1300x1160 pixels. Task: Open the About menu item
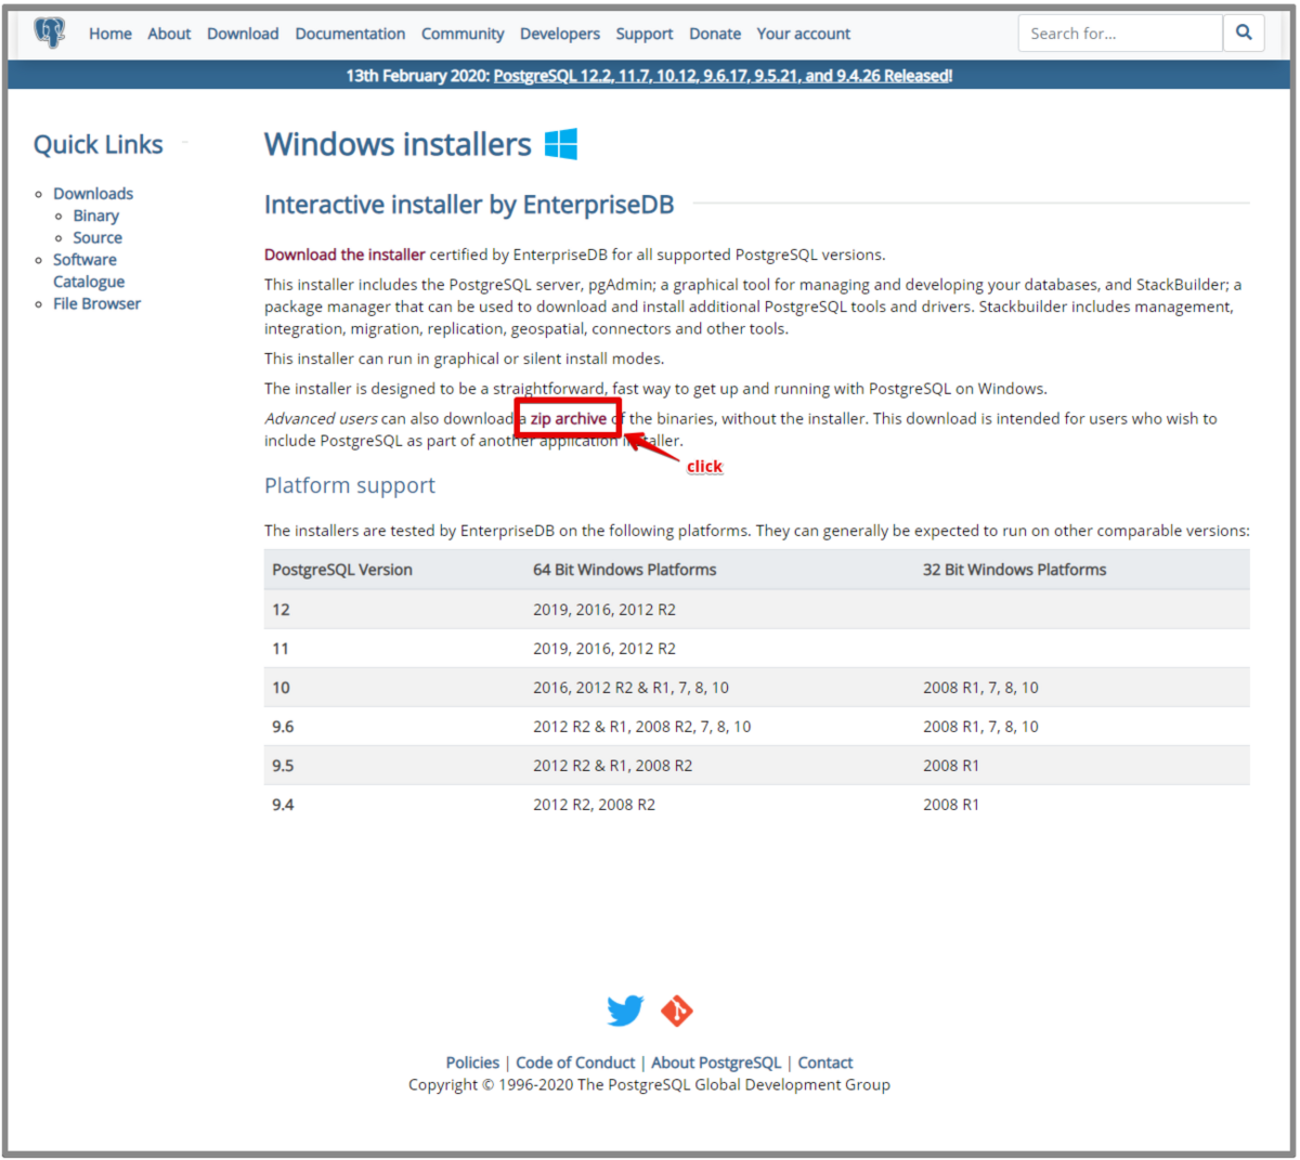169,33
